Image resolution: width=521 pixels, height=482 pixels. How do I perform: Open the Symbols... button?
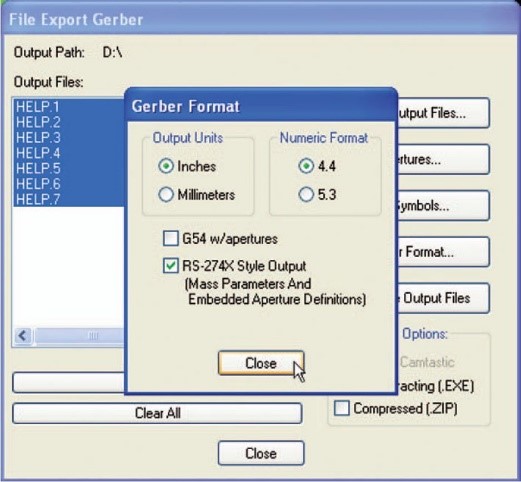(x=443, y=206)
